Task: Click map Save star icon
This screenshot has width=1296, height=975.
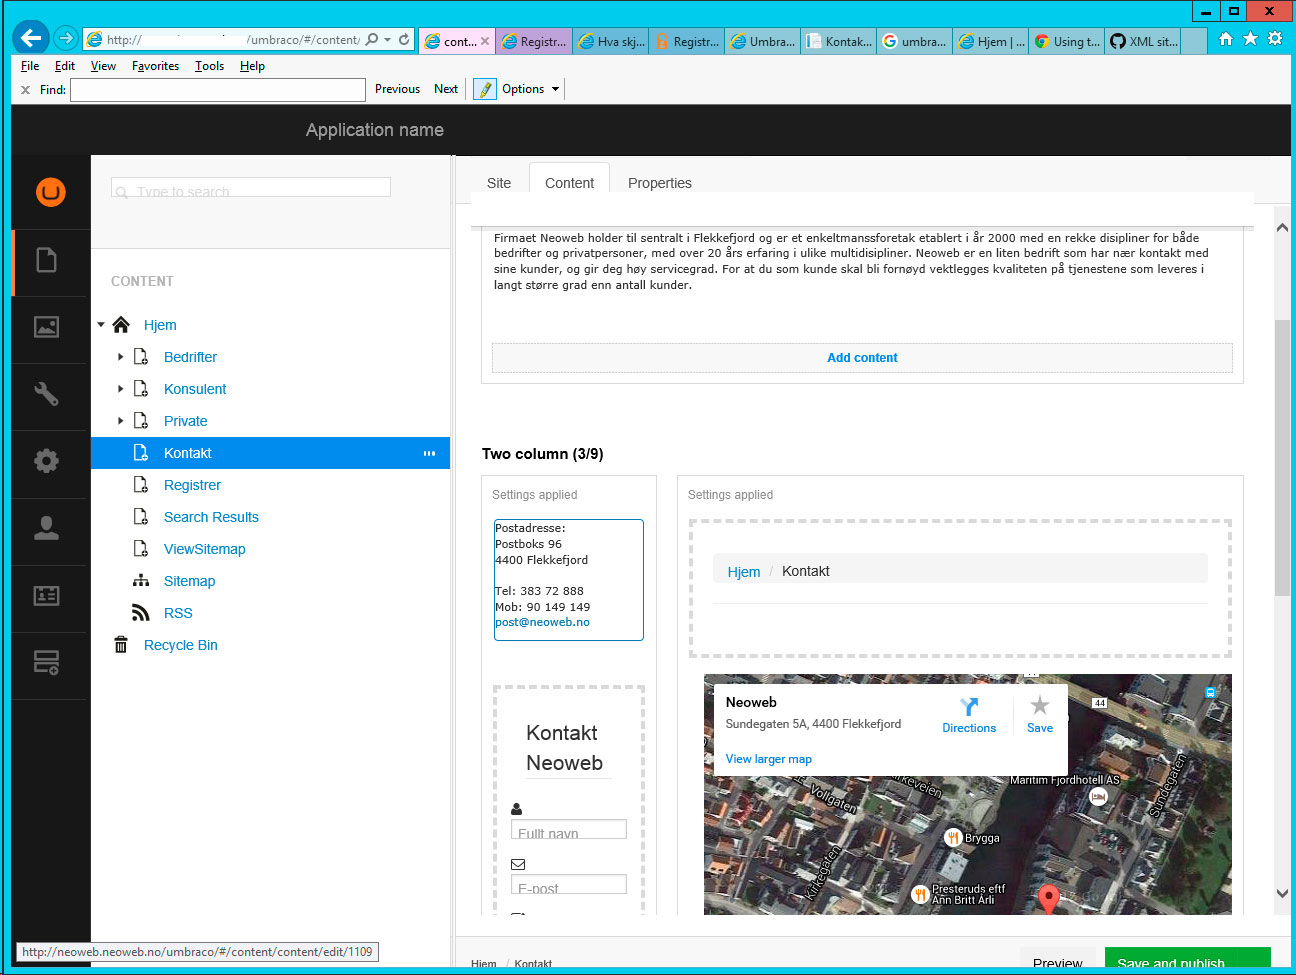Action: 1040,705
